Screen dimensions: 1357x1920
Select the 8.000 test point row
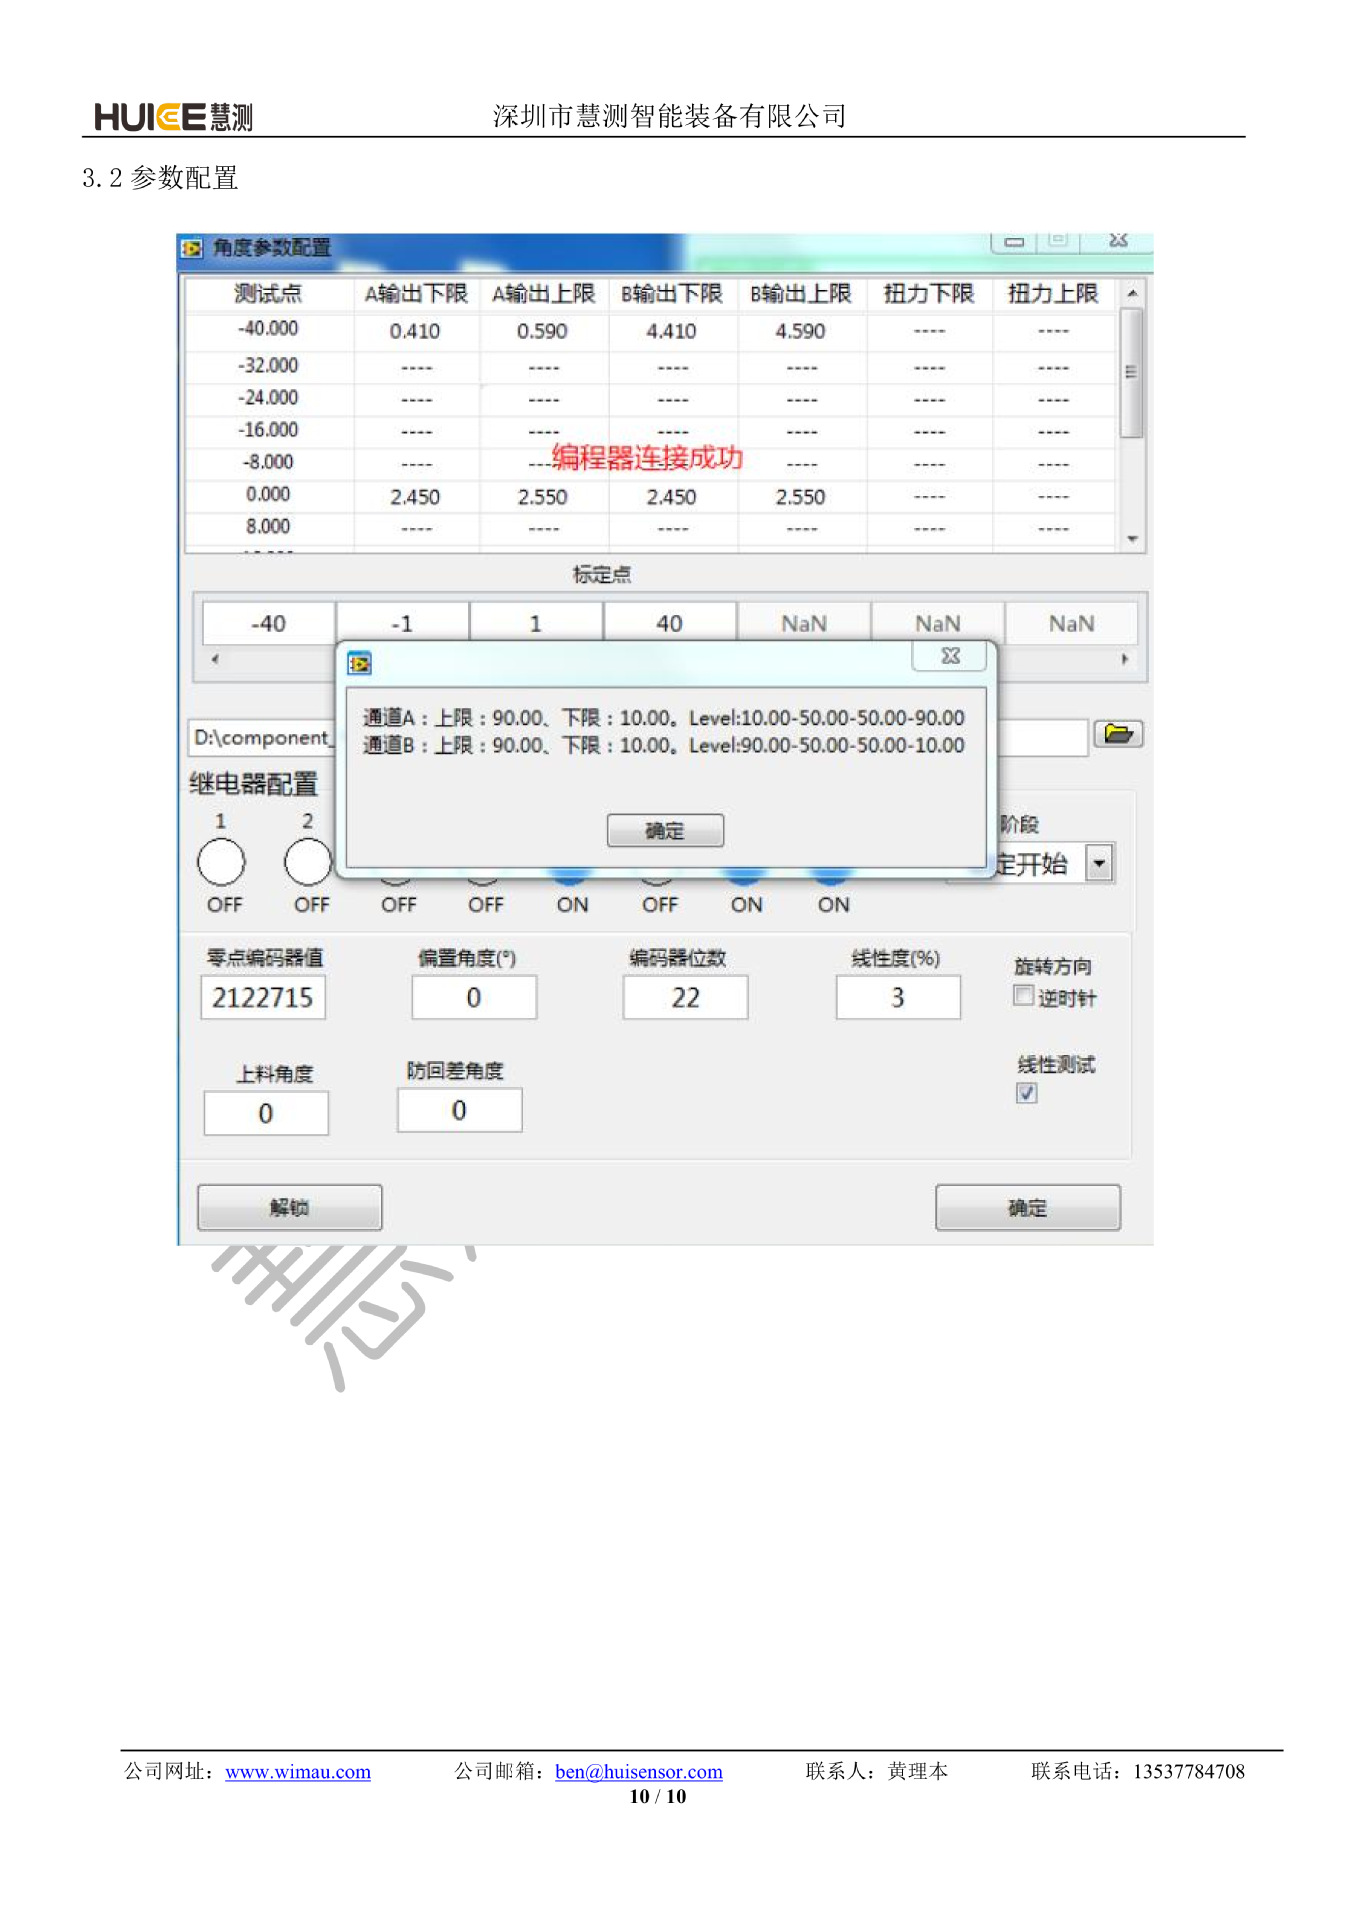tap(651, 527)
